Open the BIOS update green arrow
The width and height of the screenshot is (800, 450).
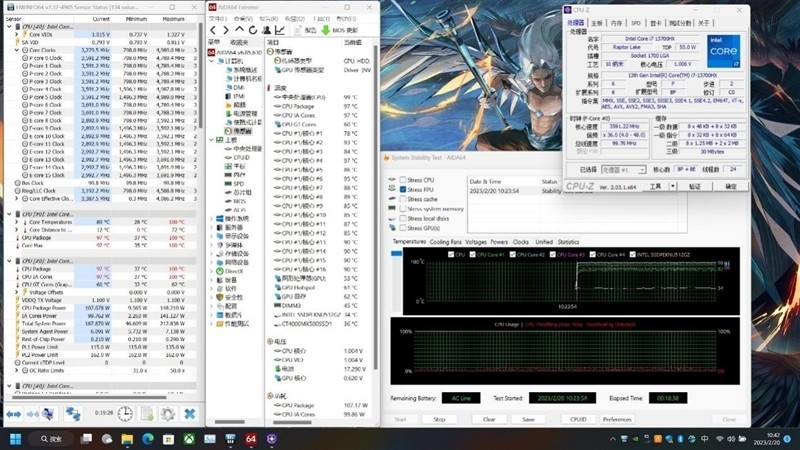[325, 30]
